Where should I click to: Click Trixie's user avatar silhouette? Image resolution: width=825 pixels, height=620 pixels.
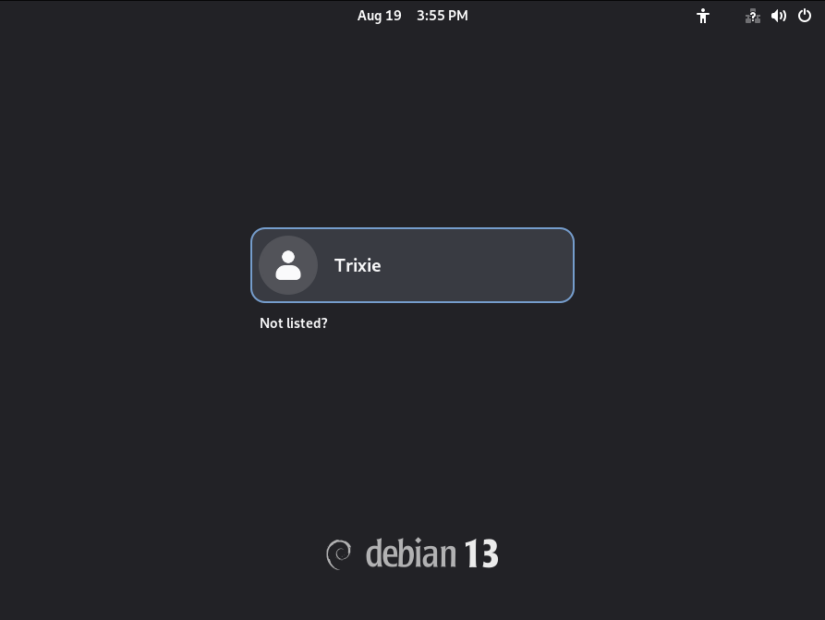tap(288, 265)
